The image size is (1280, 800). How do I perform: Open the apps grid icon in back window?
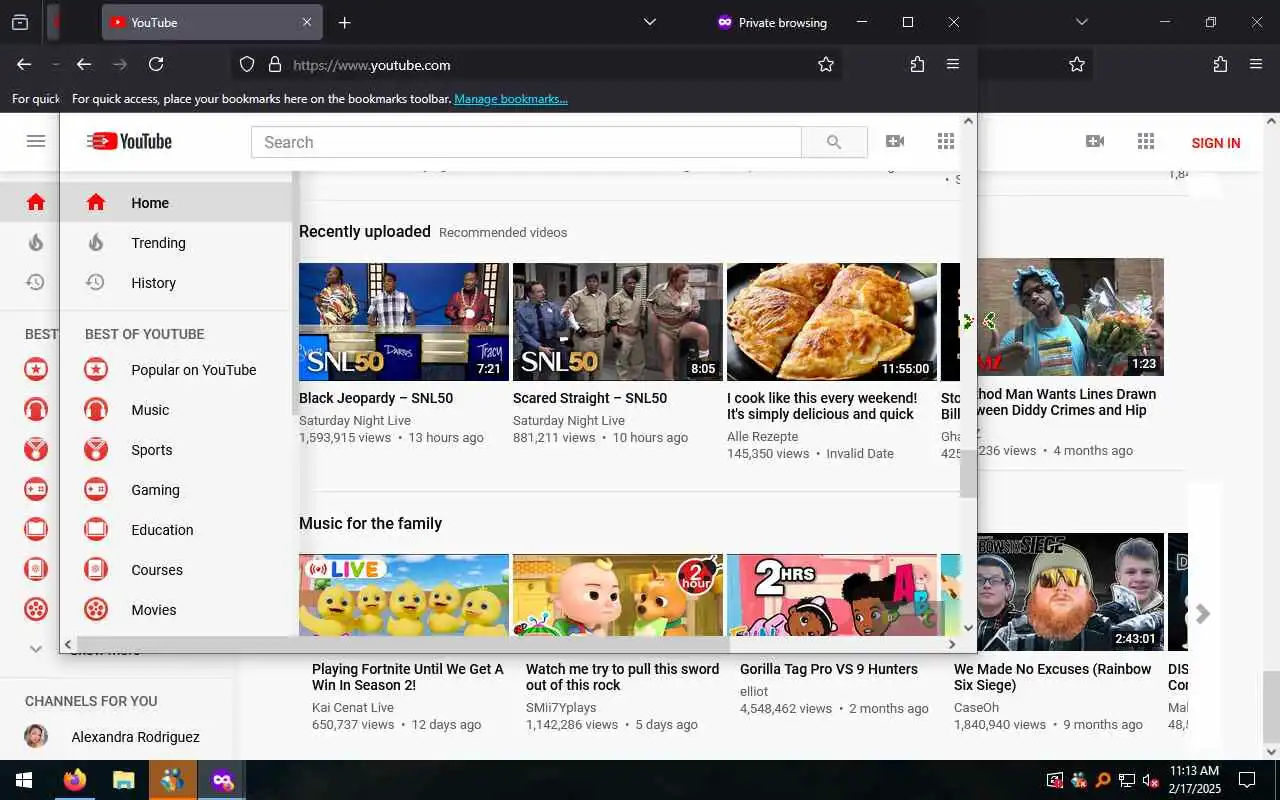pos(1146,142)
